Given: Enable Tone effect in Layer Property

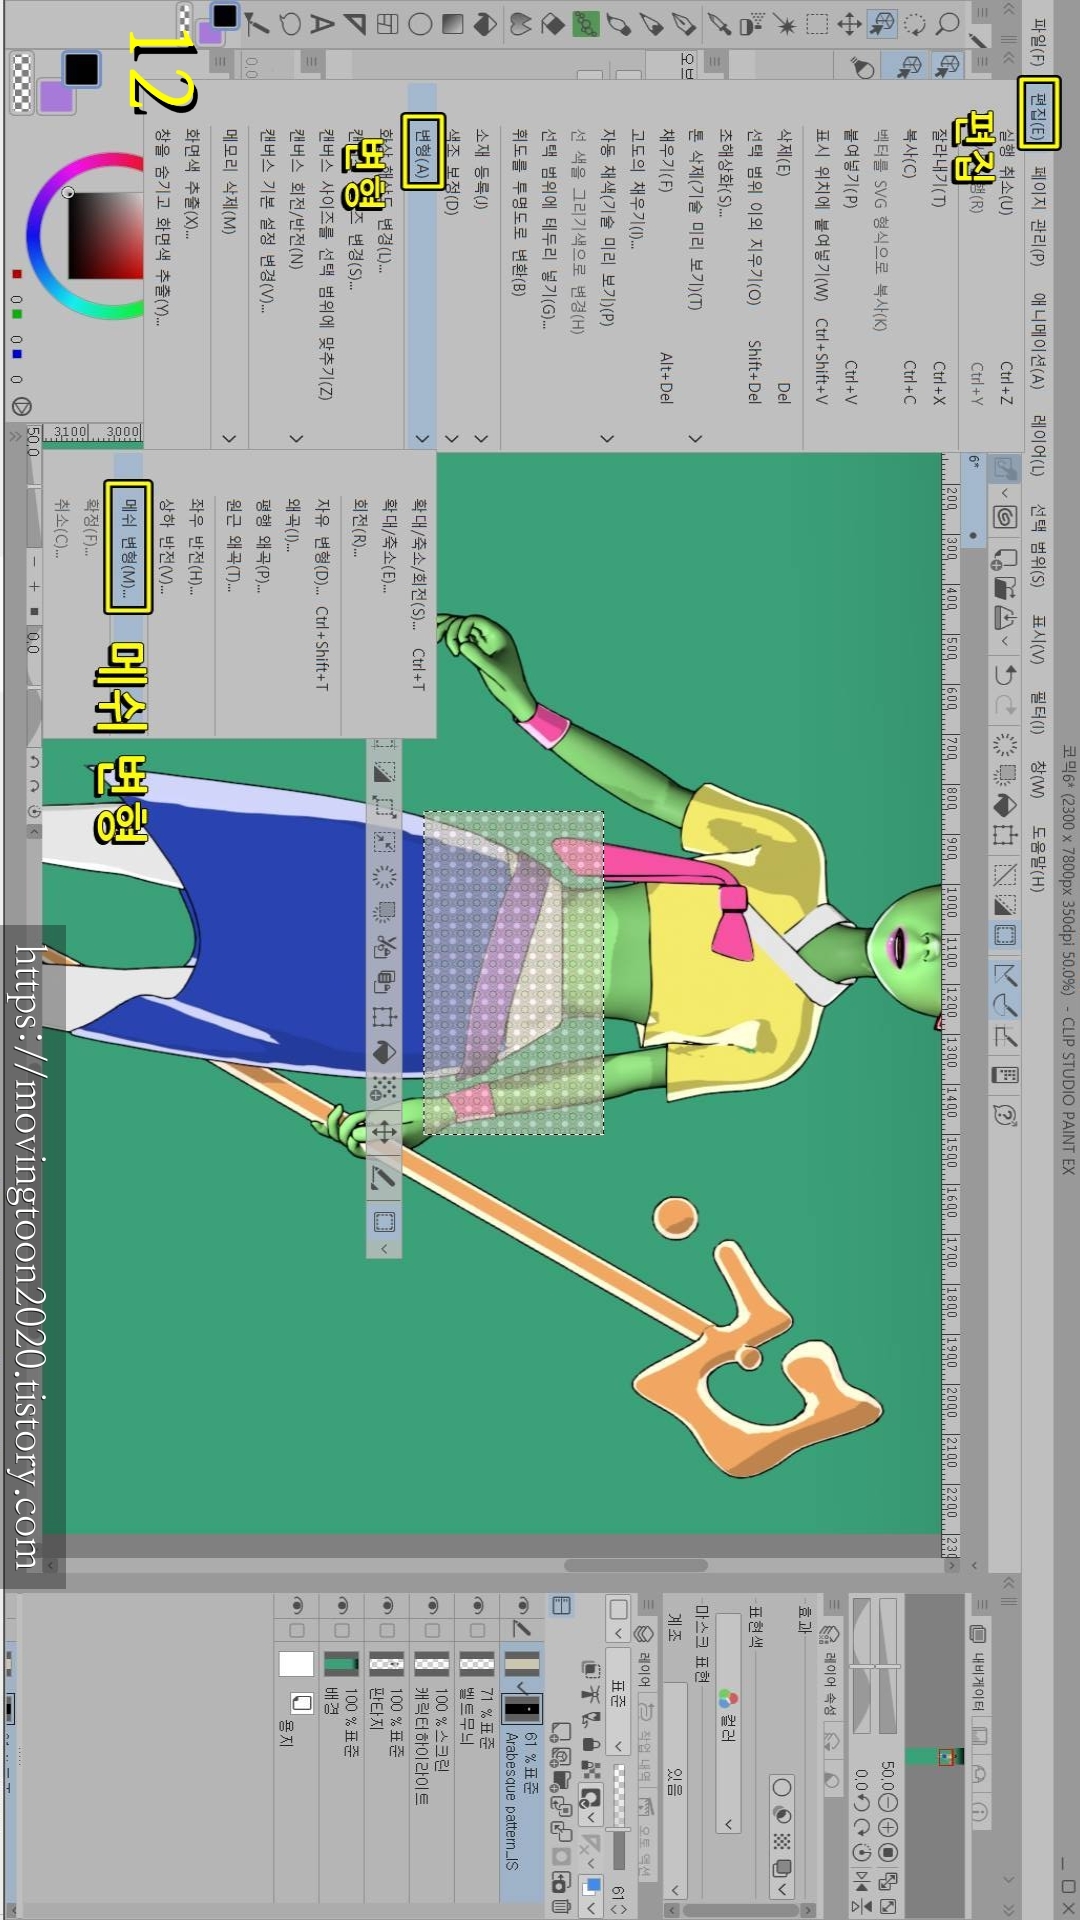Looking at the screenshot, I should pyautogui.click(x=782, y=1841).
